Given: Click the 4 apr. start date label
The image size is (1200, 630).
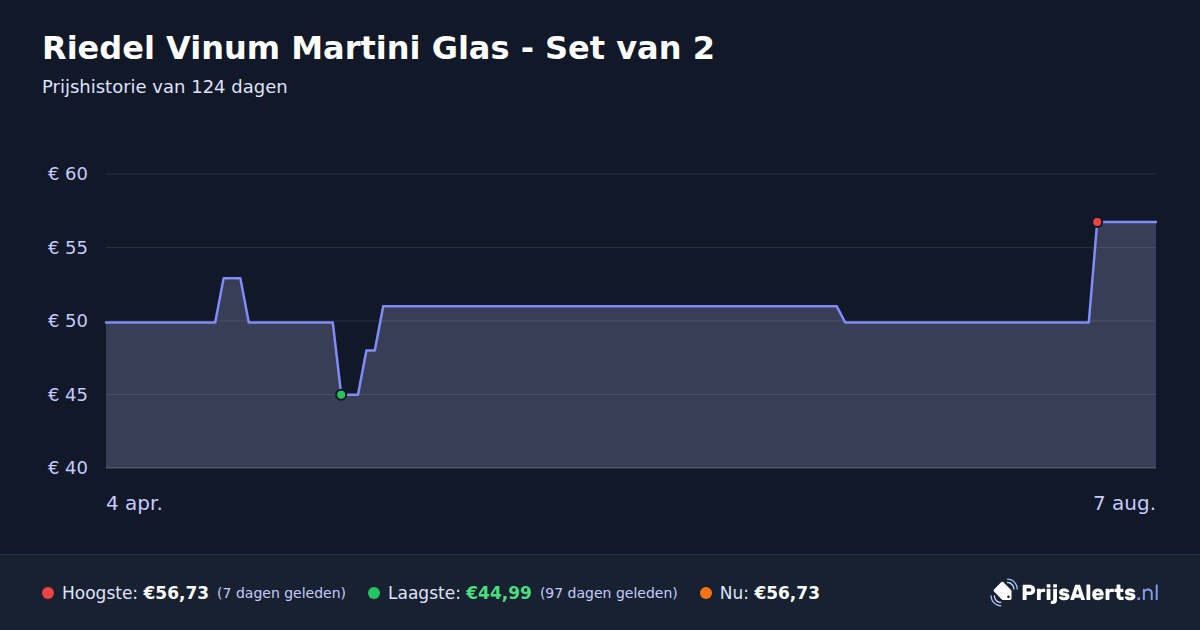Looking at the screenshot, I should pyautogui.click(x=134, y=504).
